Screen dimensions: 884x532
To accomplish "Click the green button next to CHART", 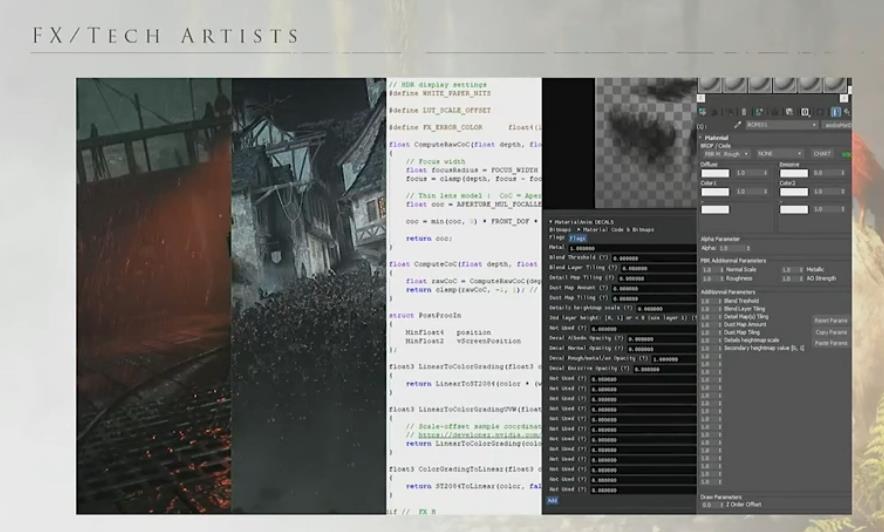I will [x=845, y=154].
